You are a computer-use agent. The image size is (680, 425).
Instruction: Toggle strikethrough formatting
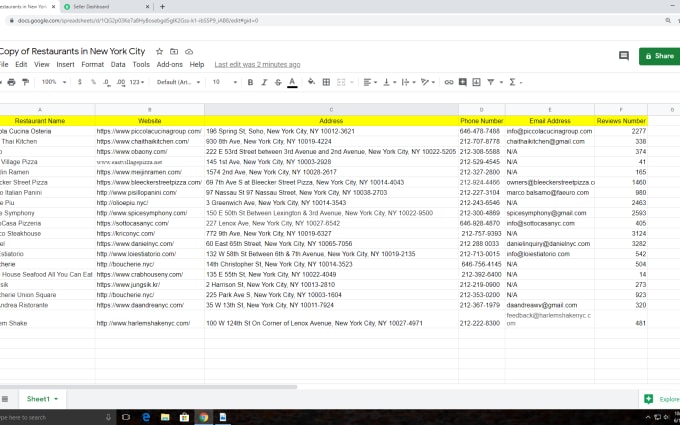pyautogui.click(x=278, y=82)
